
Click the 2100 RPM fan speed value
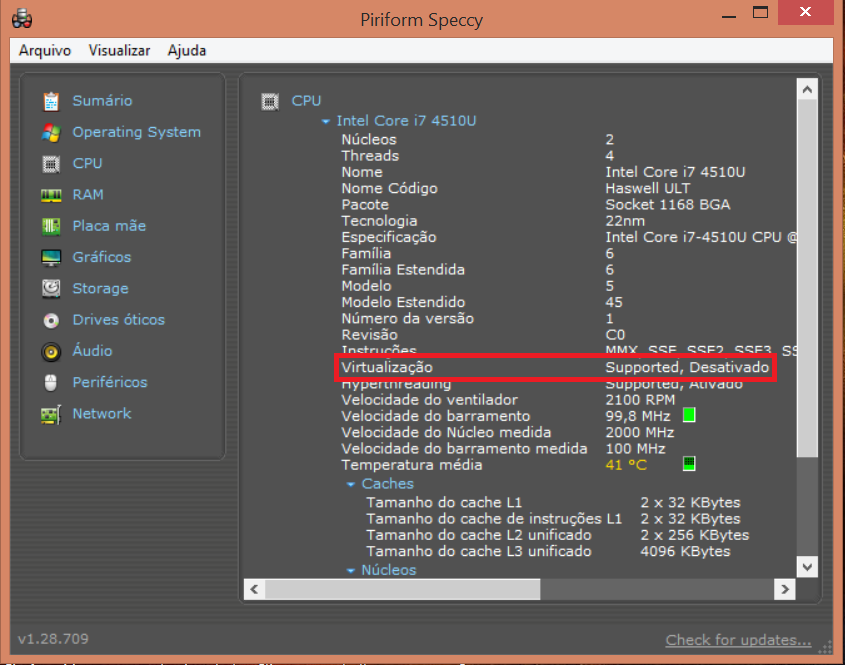(x=640, y=400)
